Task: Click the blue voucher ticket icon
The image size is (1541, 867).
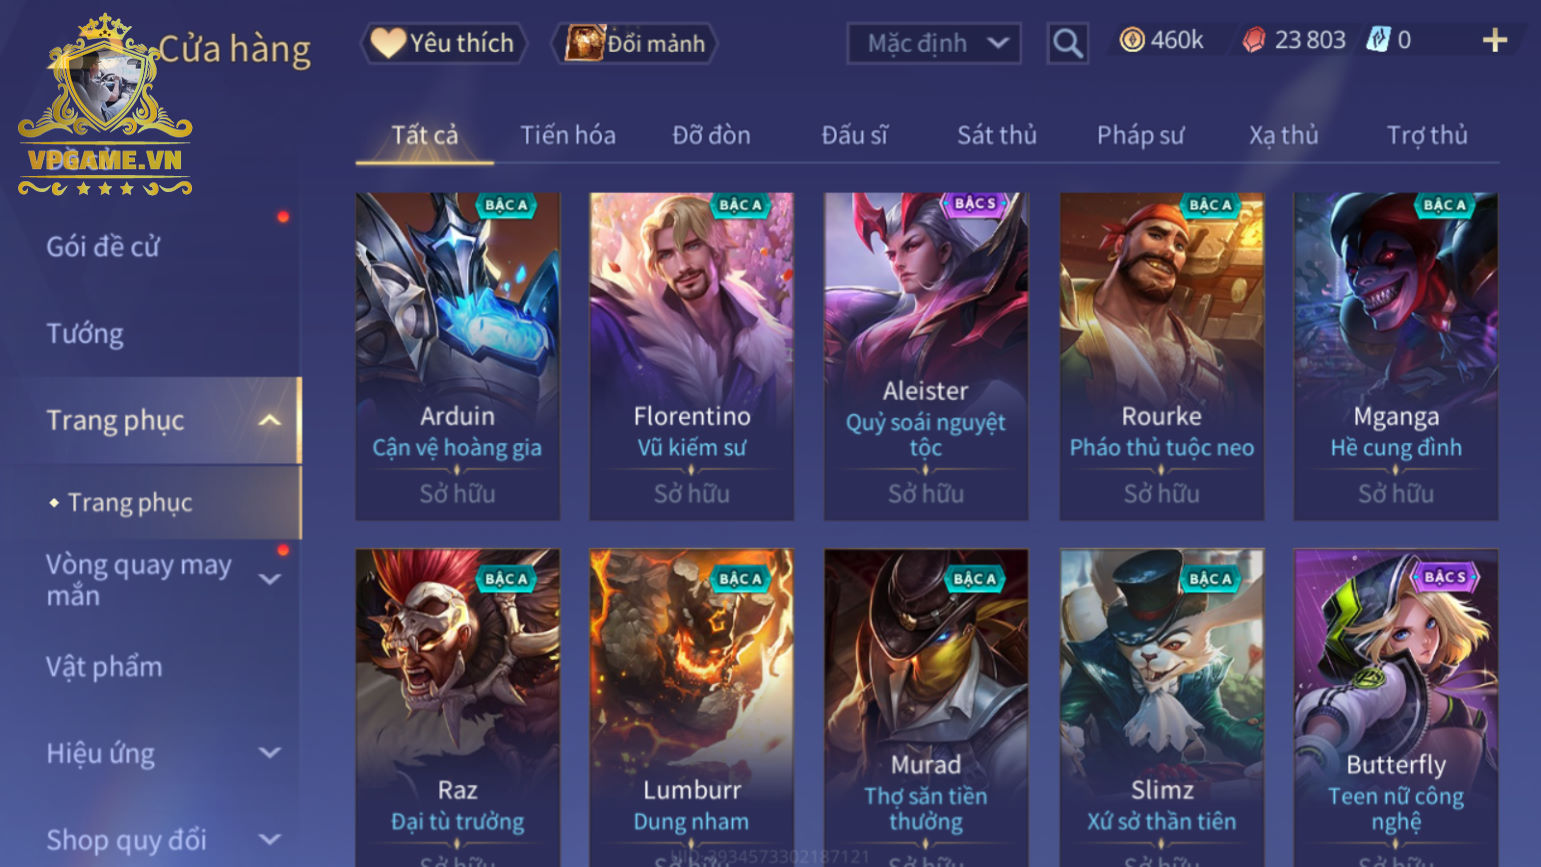Action: (1378, 40)
